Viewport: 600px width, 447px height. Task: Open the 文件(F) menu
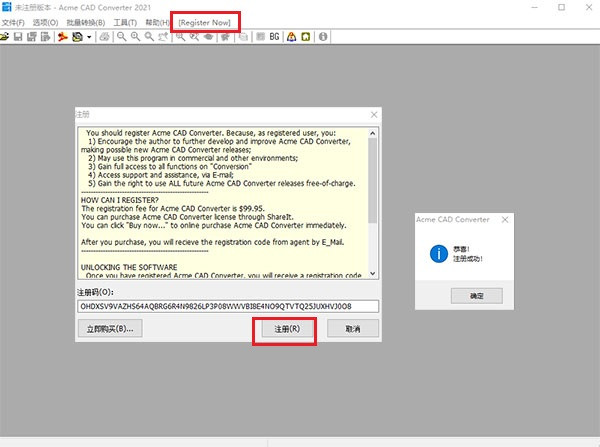tap(13, 21)
